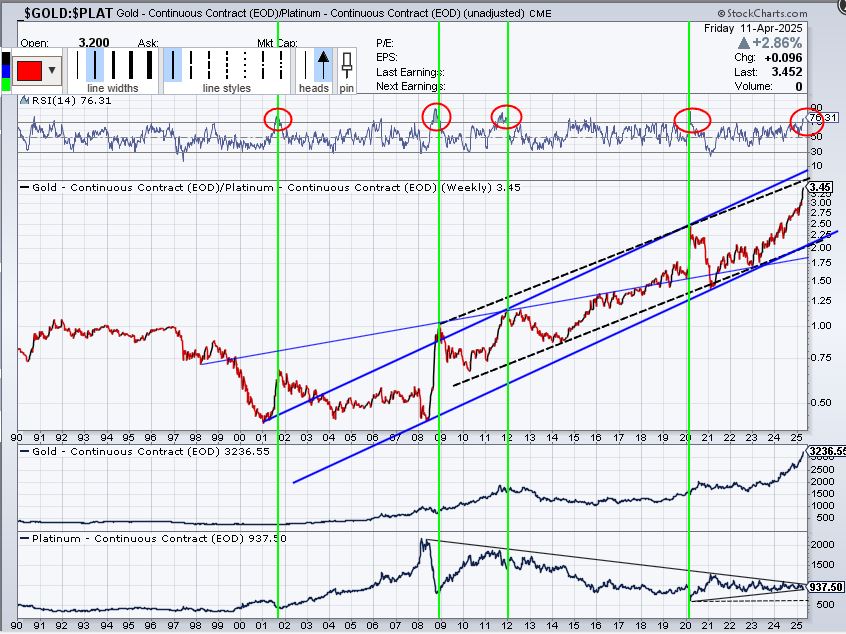Select the thinnest line width option

[77, 65]
